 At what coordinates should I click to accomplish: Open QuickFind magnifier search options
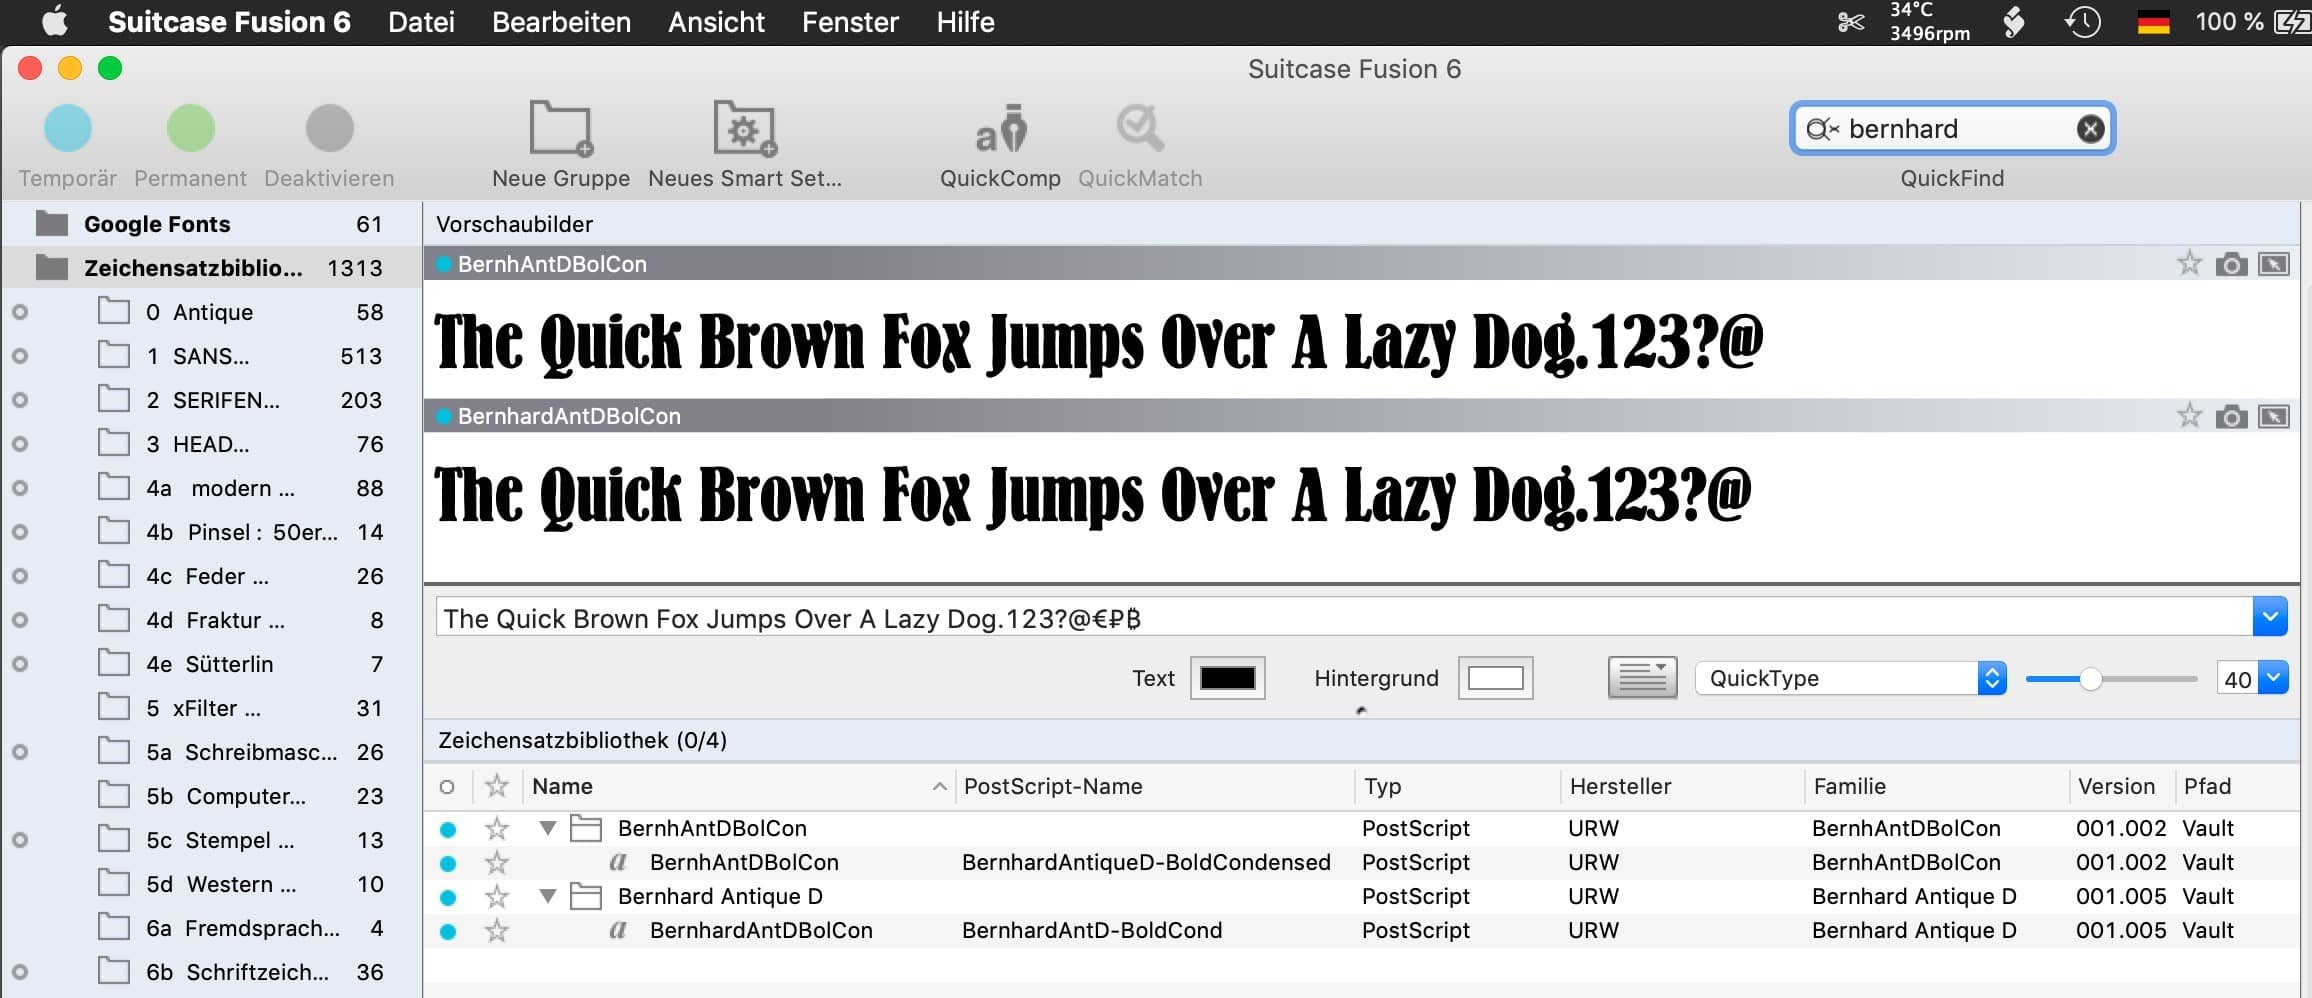(x=1822, y=129)
